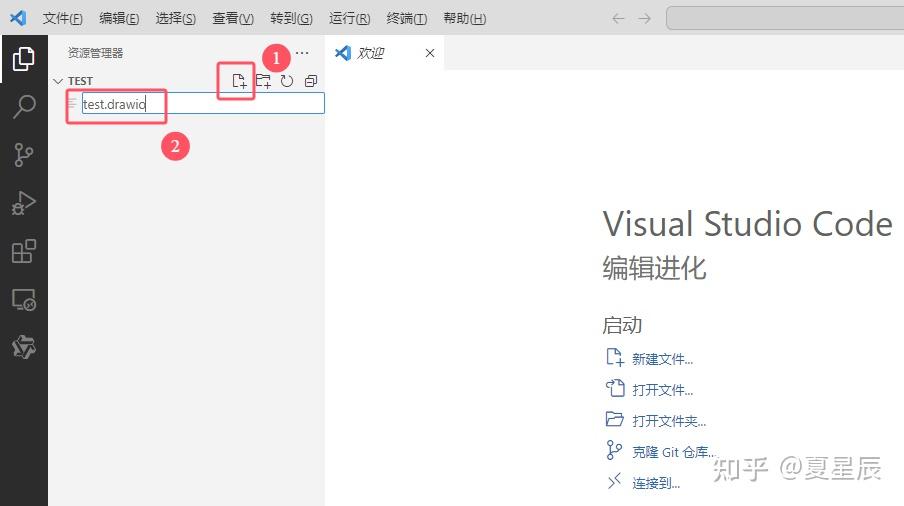Viewport: 904px width, 506px height.
Task: Click the 打开文件... link
Action: click(x=662, y=390)
